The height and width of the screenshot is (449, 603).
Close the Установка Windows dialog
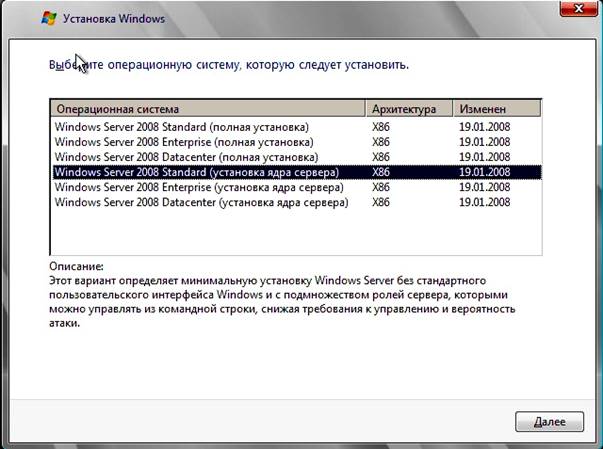pyautogui.click(x=578, y=8)
